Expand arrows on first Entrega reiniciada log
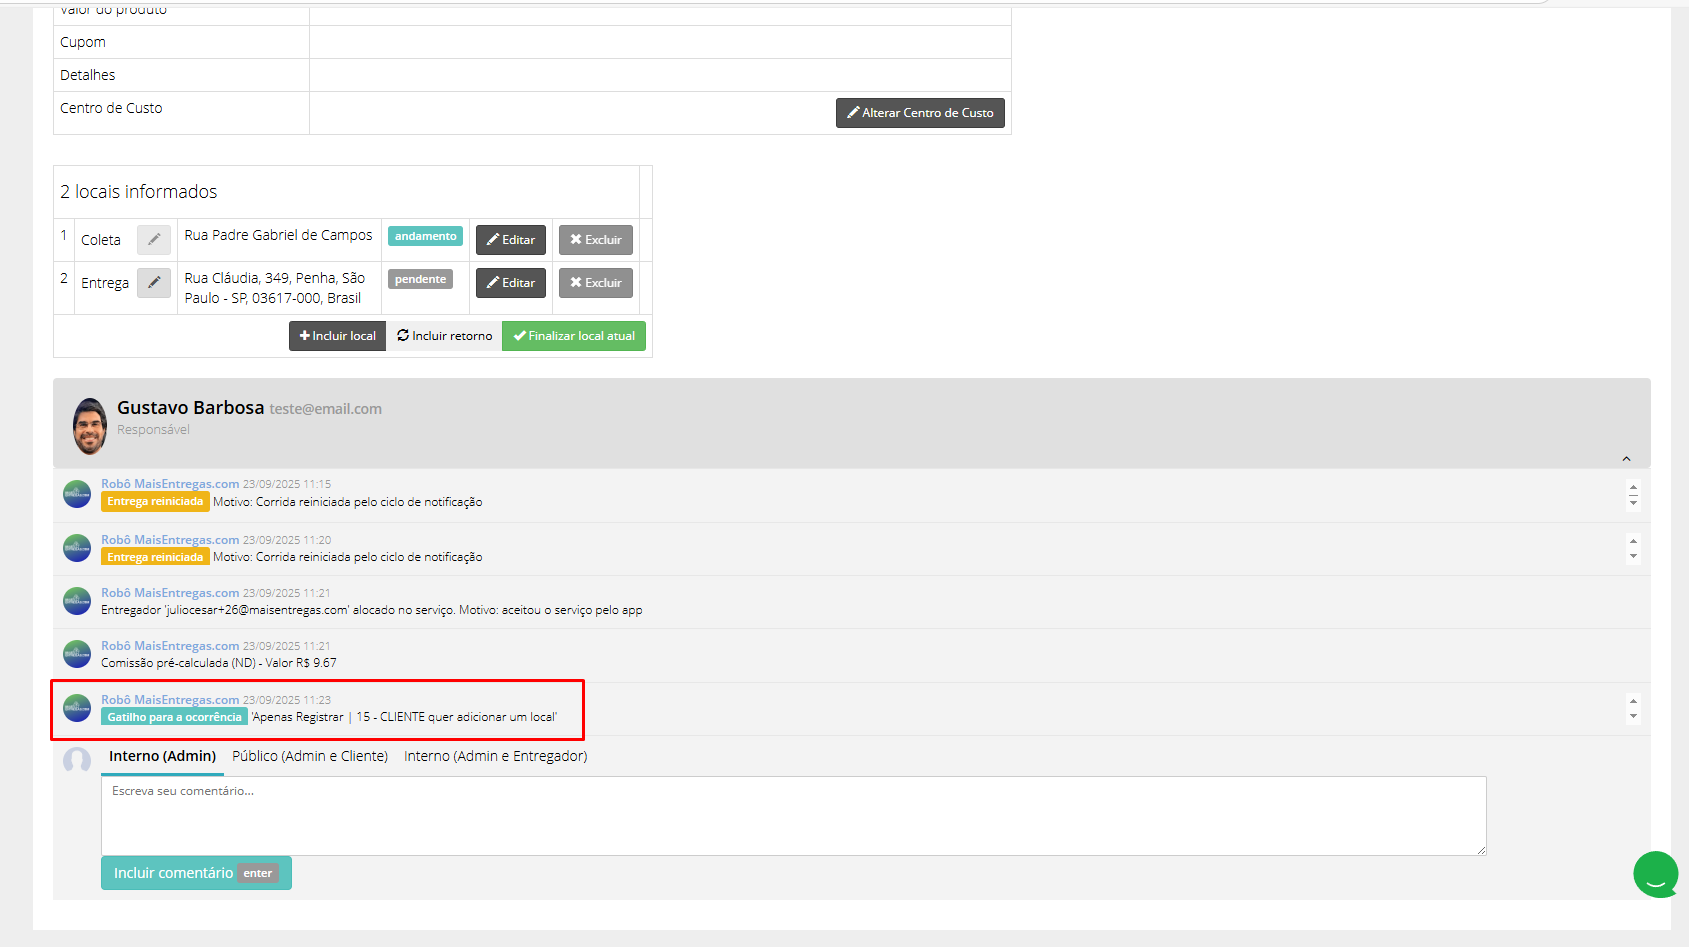 point(1633,495)
